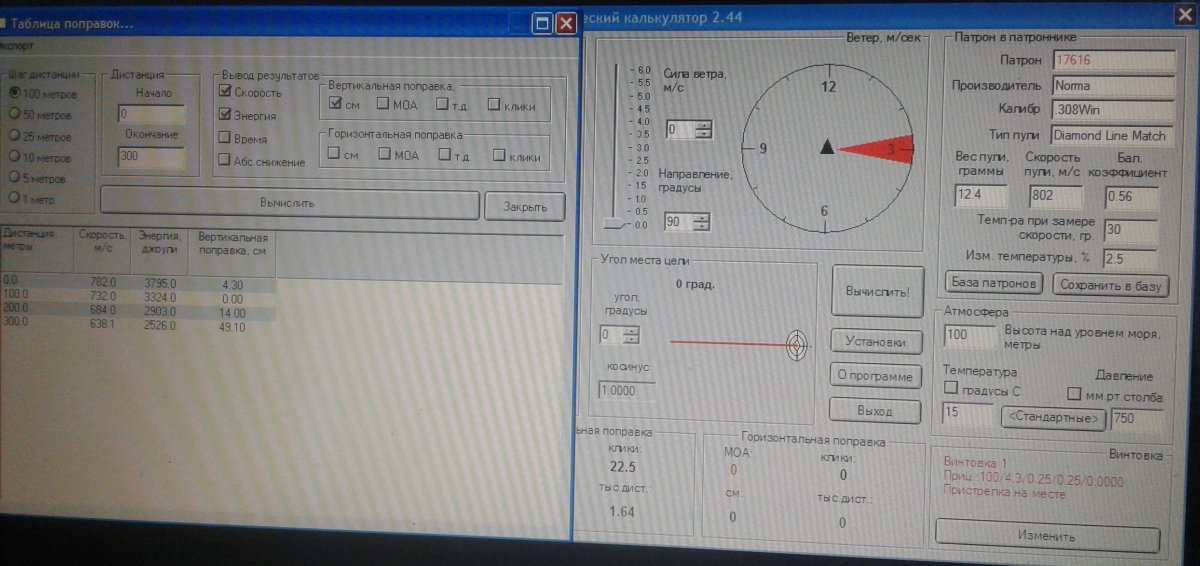Image resolution: width=1200 pixels, height=566 pixels.
Task: Maximize the Таблица поправок window
Action: pyautogui.click(x=543, y=23)
